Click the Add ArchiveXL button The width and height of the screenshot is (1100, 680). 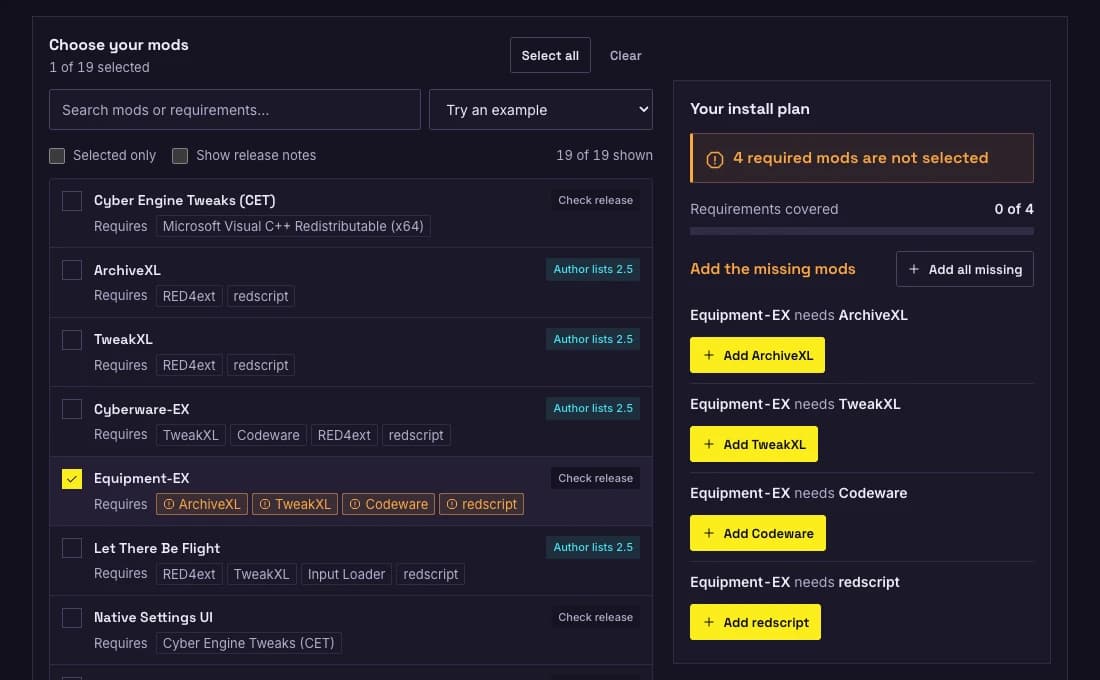757,355
